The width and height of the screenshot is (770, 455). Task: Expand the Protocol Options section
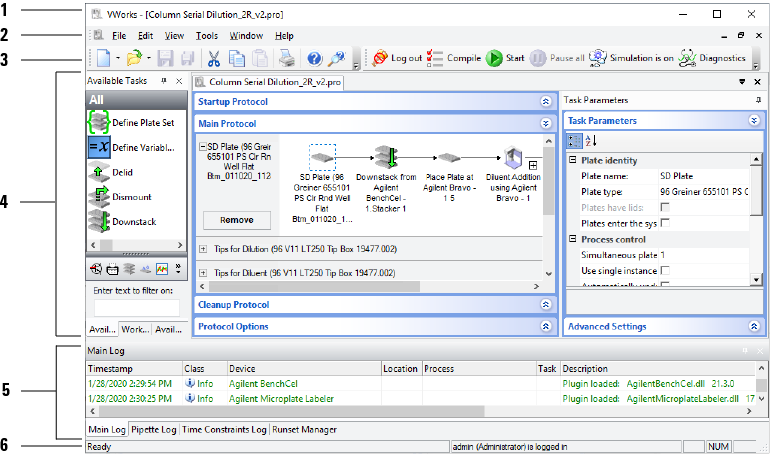(x=546, y=326)
